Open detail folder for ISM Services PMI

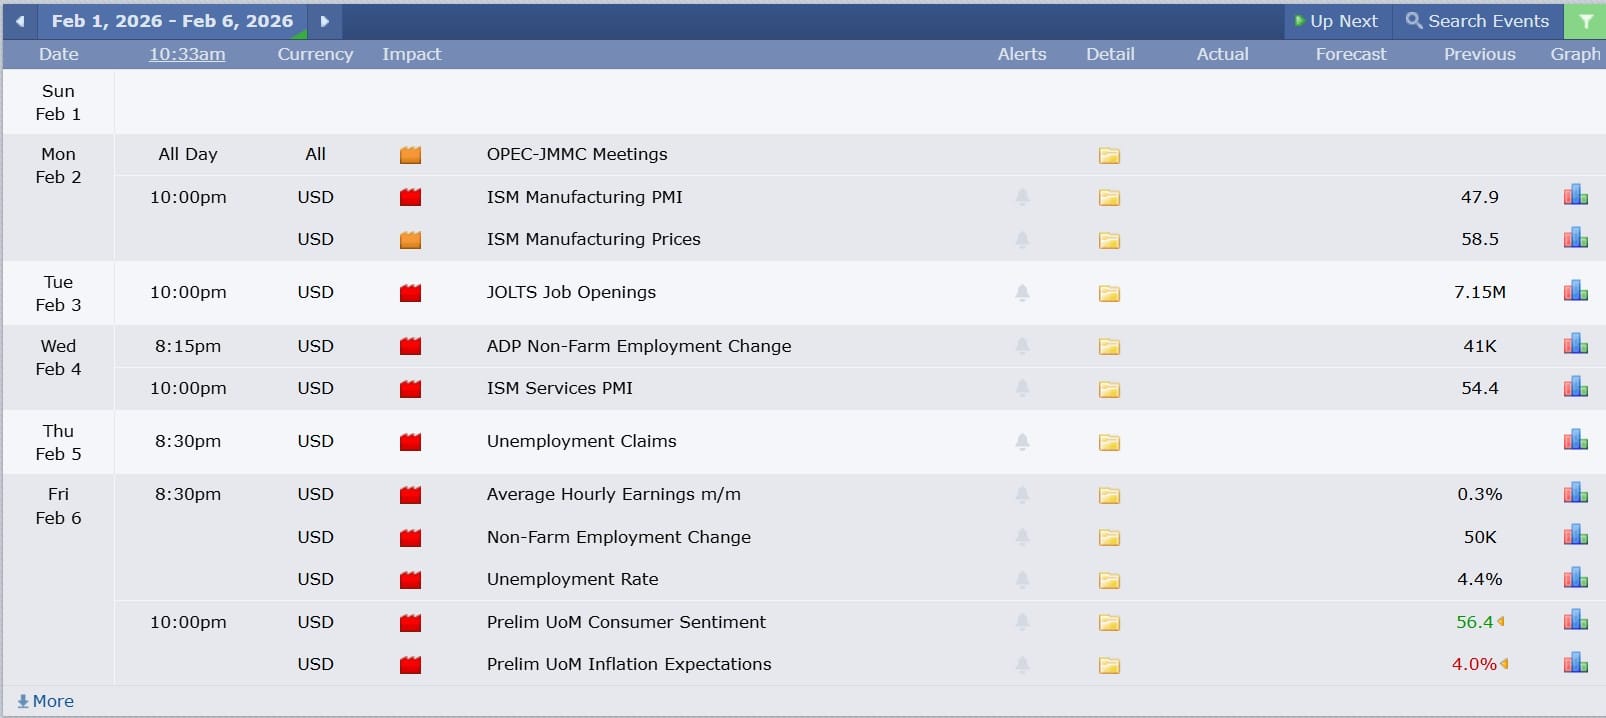pyautogui.click(x=1109, y=389)
